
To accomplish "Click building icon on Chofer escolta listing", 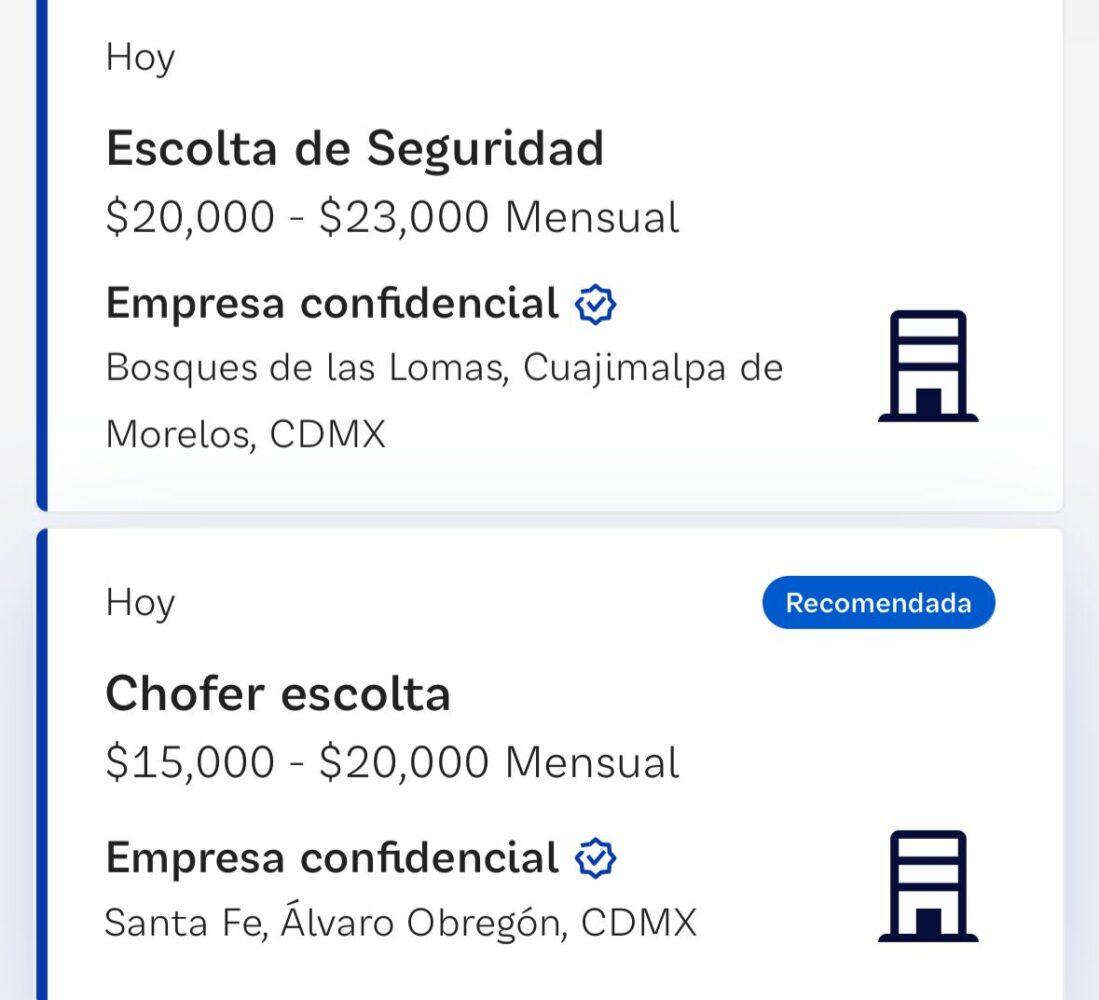I will click(927, 886).
